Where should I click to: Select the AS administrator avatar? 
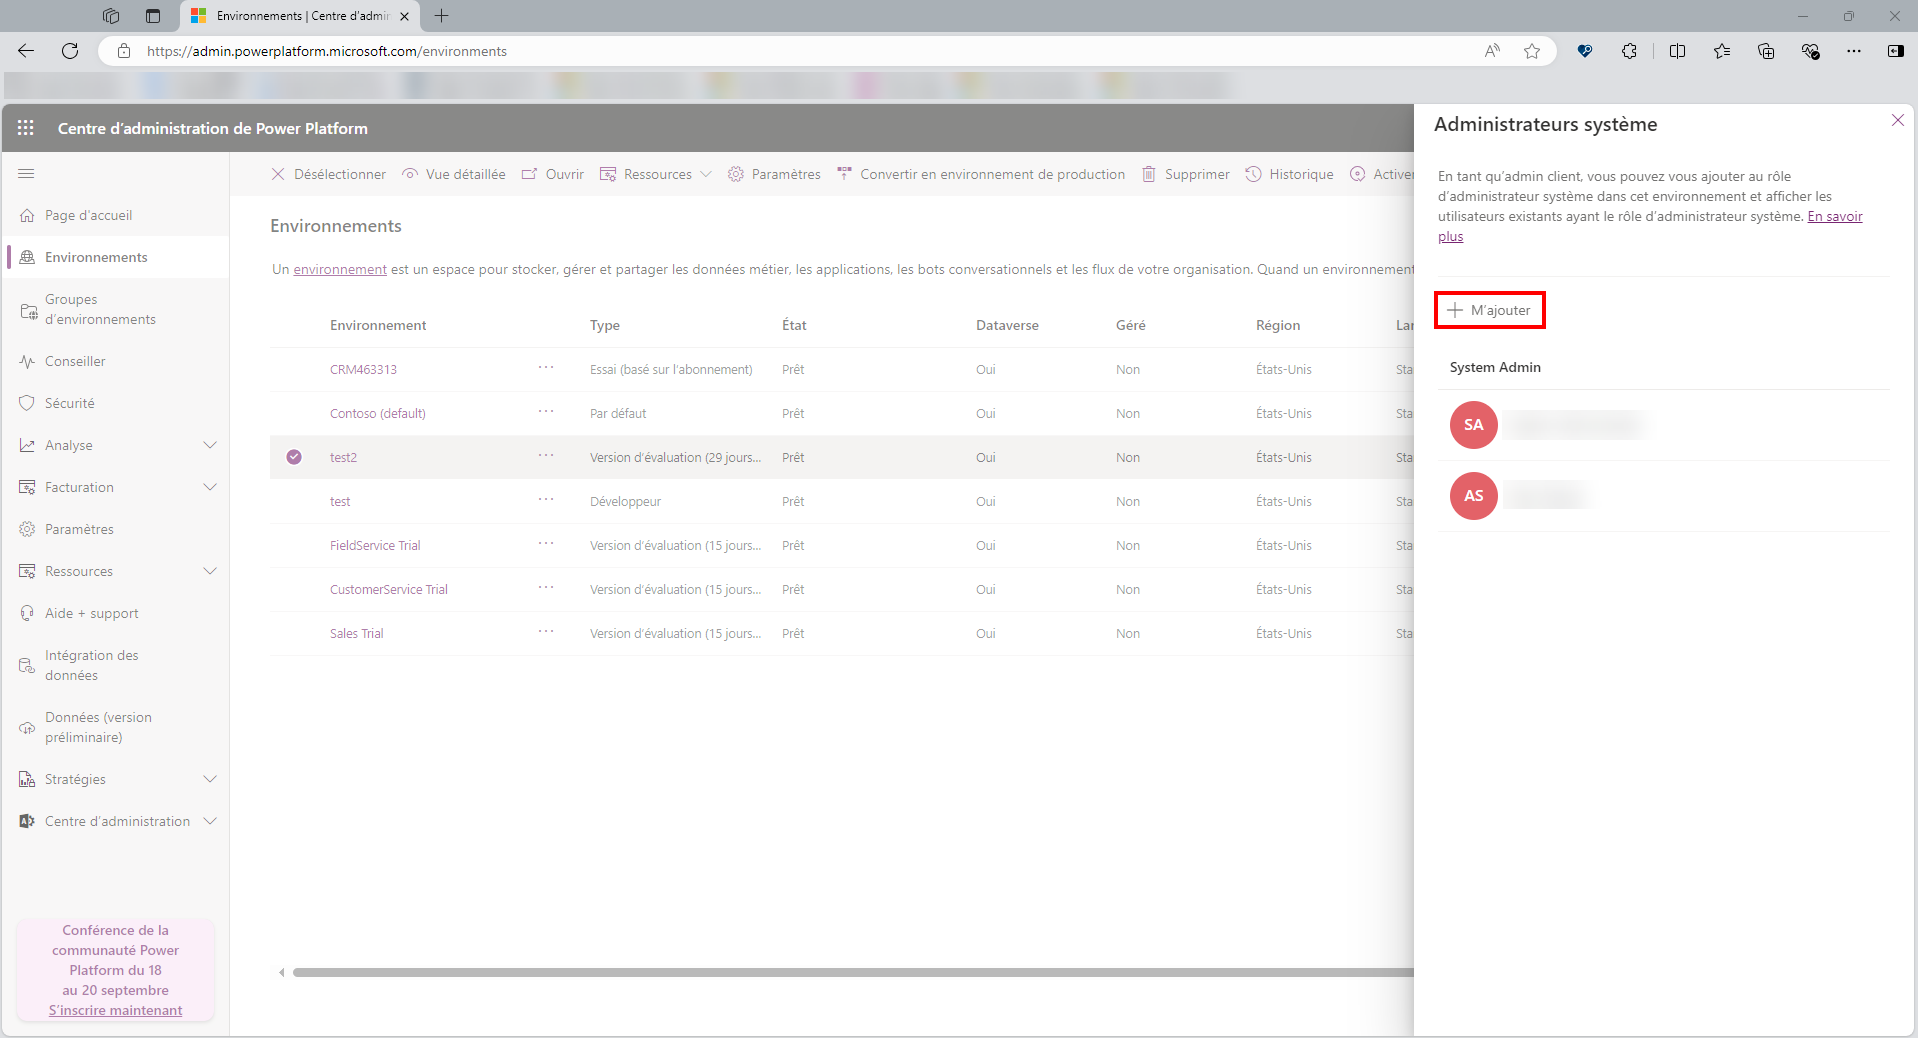pyautogui.click(x=1474, y=496)
